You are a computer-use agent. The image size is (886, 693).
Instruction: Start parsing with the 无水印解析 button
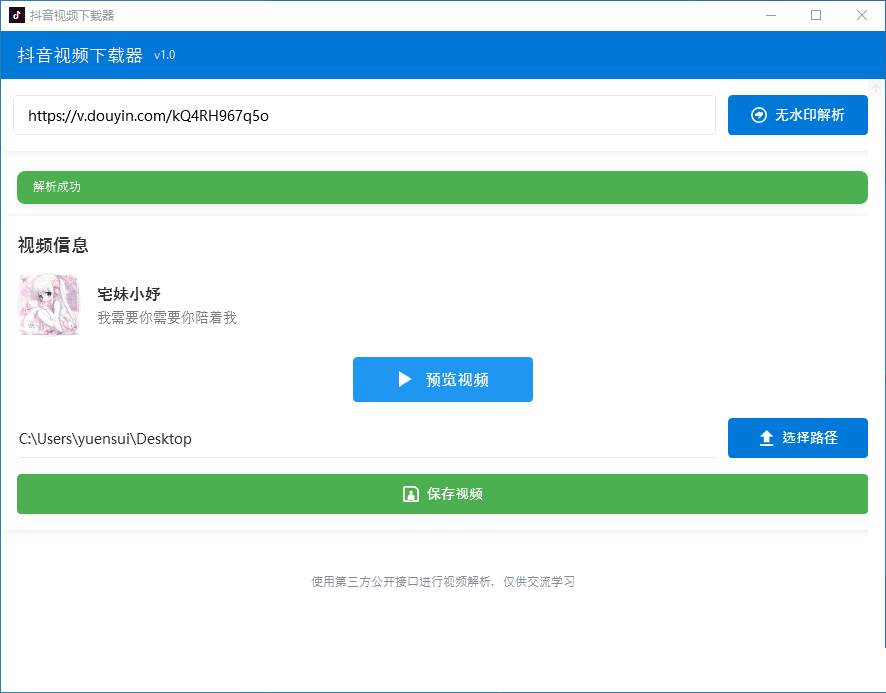click(x=797, y=114)
